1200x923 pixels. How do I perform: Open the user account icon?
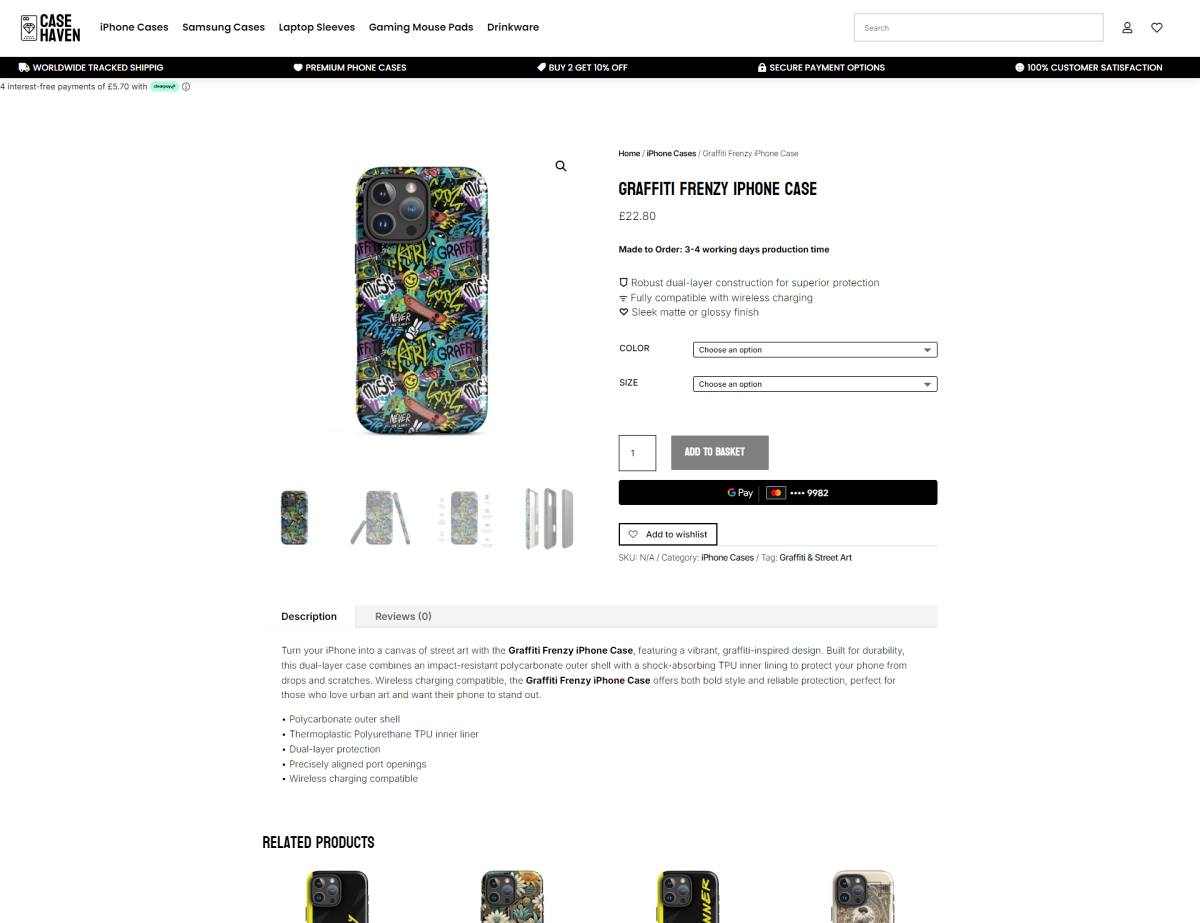tap(1127, 28)
